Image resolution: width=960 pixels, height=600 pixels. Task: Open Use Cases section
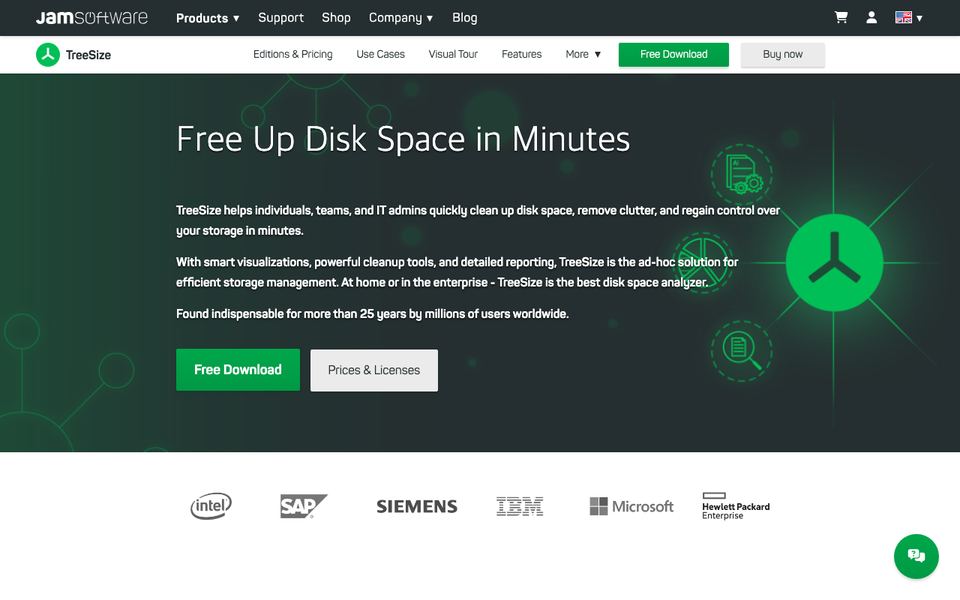pyautogui.click(x=381, y=54)
